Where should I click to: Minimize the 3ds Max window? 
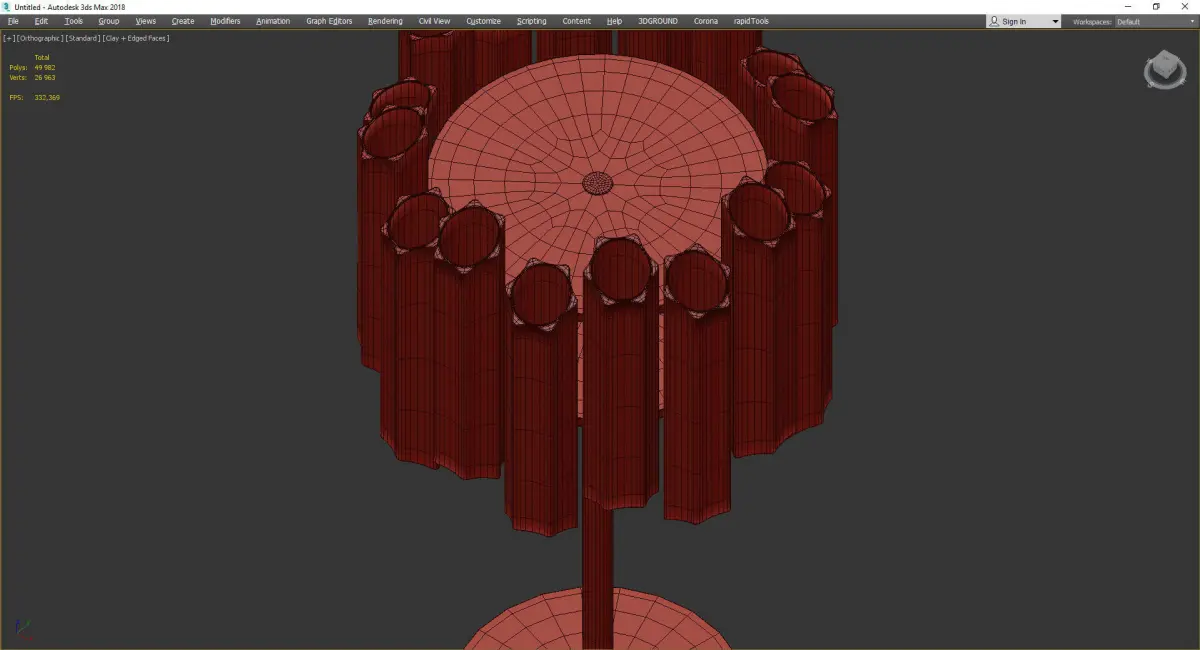(x=1129, y=7)
